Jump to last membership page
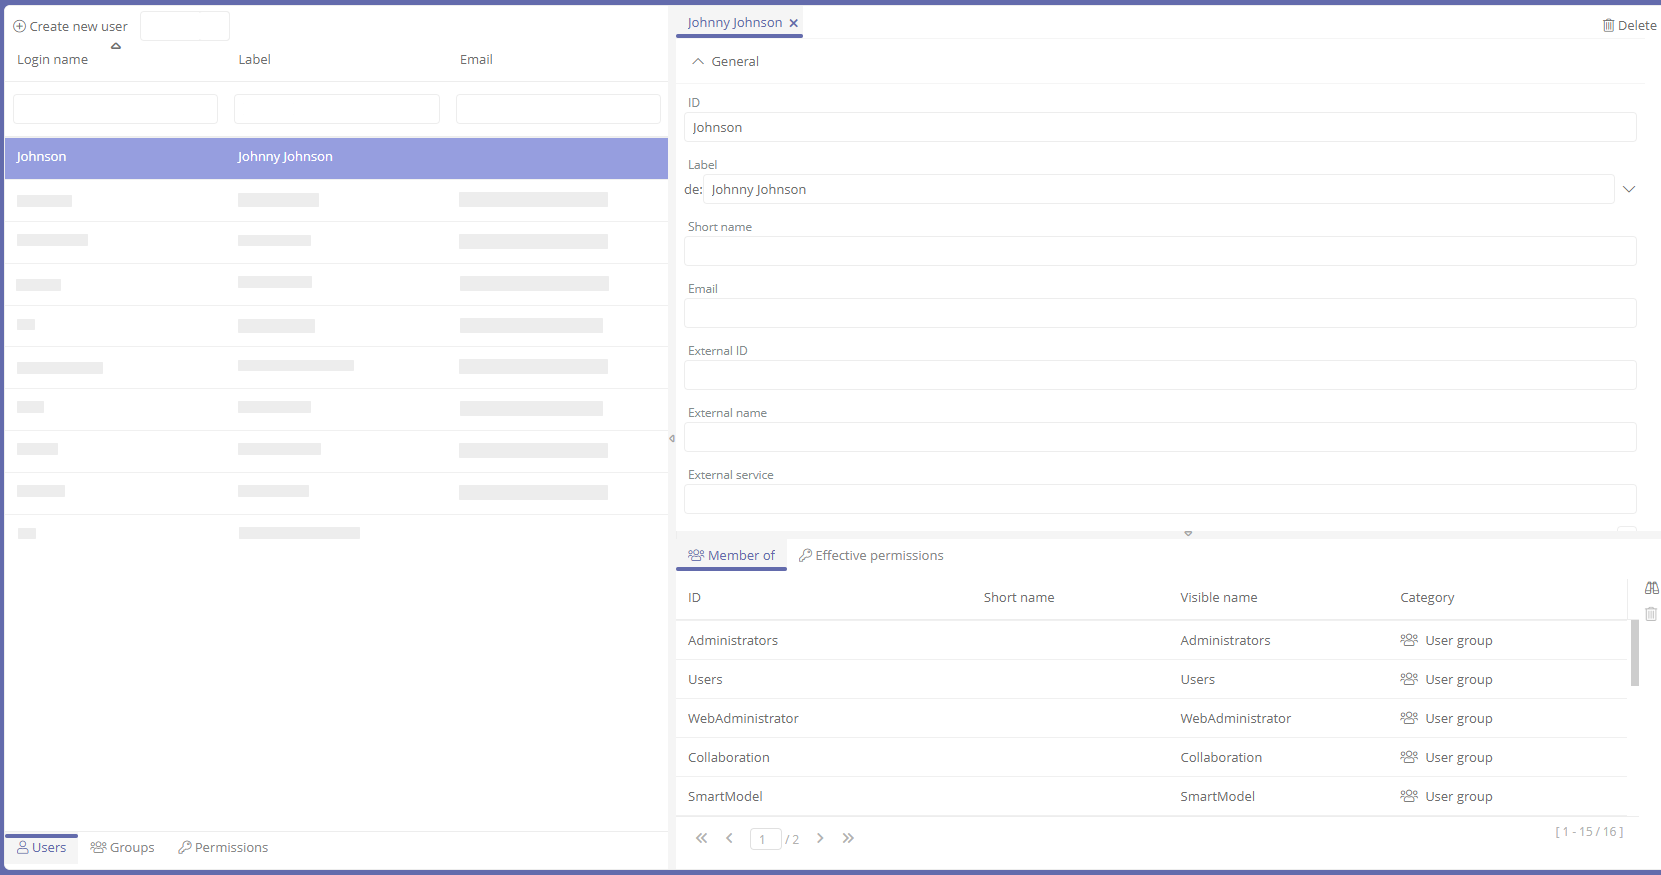The height and width of the screenshot is (875, 1661). (x=848, y=838)
